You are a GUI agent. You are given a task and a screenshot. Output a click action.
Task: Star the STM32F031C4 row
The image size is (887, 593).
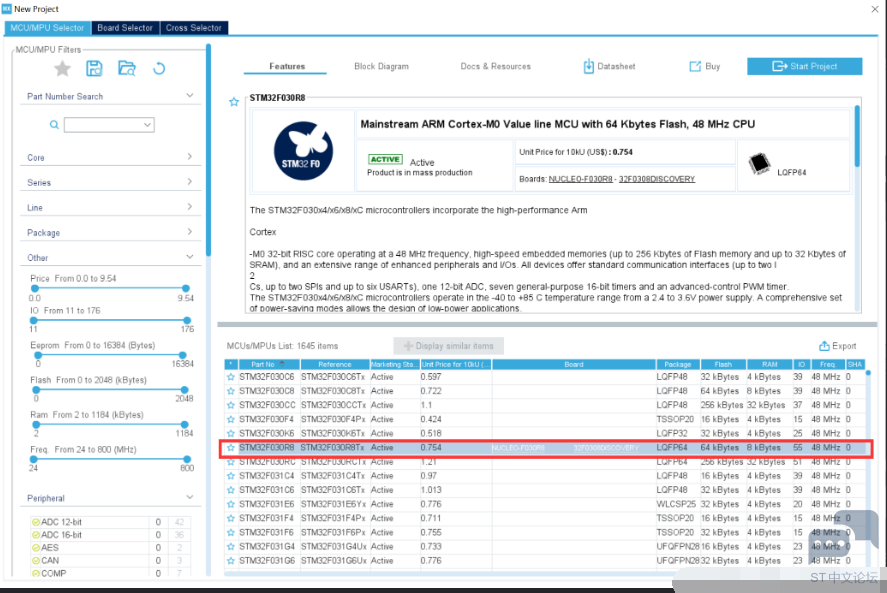[x=231, y=476]
